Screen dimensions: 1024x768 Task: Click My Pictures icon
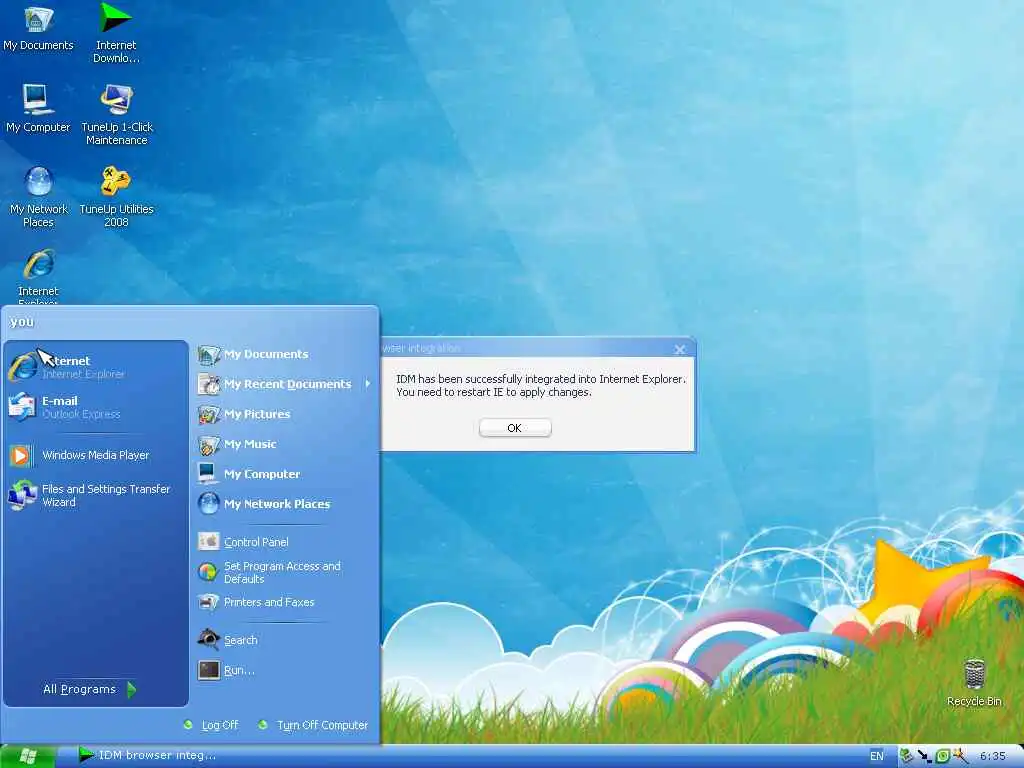click(x=208, y=414)
